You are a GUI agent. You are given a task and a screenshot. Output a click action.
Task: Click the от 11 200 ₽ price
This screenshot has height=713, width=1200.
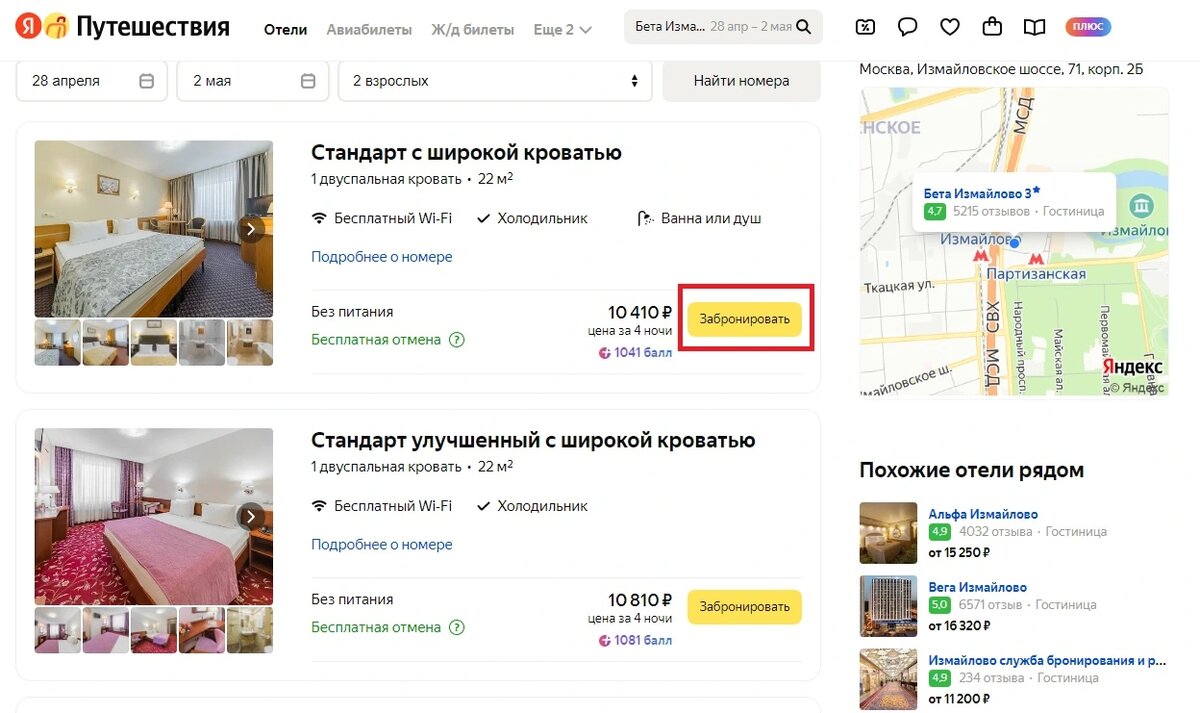[959, 699]
